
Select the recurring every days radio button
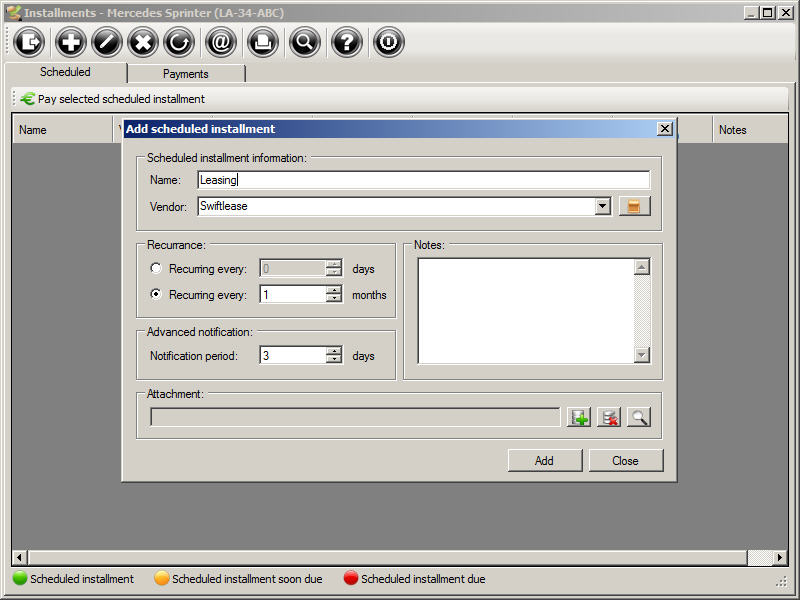coord(155,269)
